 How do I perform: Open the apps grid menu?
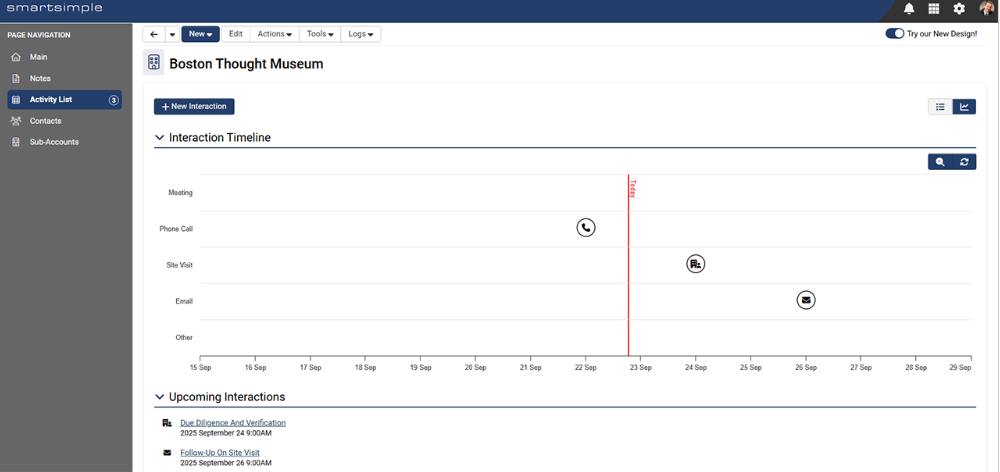pos(934,8)
